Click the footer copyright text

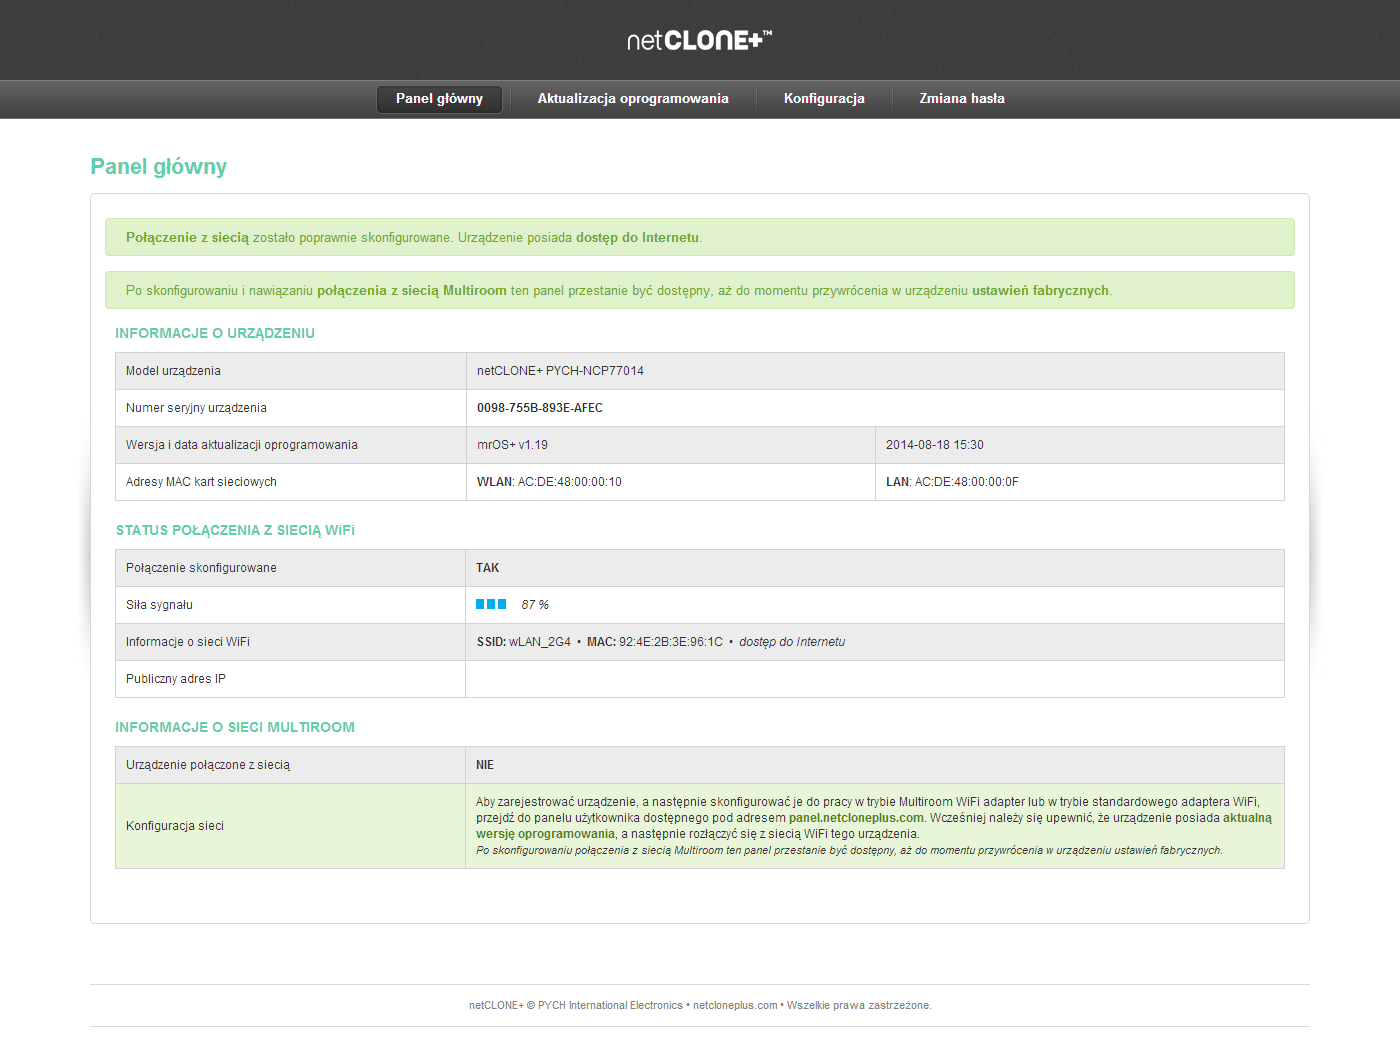[x=700, y=1006]
